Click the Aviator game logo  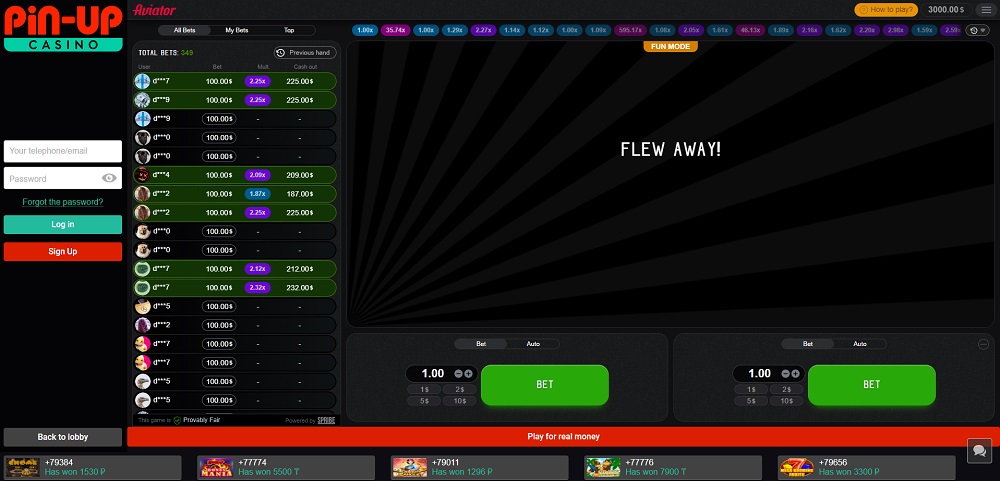tap(154, 10)
